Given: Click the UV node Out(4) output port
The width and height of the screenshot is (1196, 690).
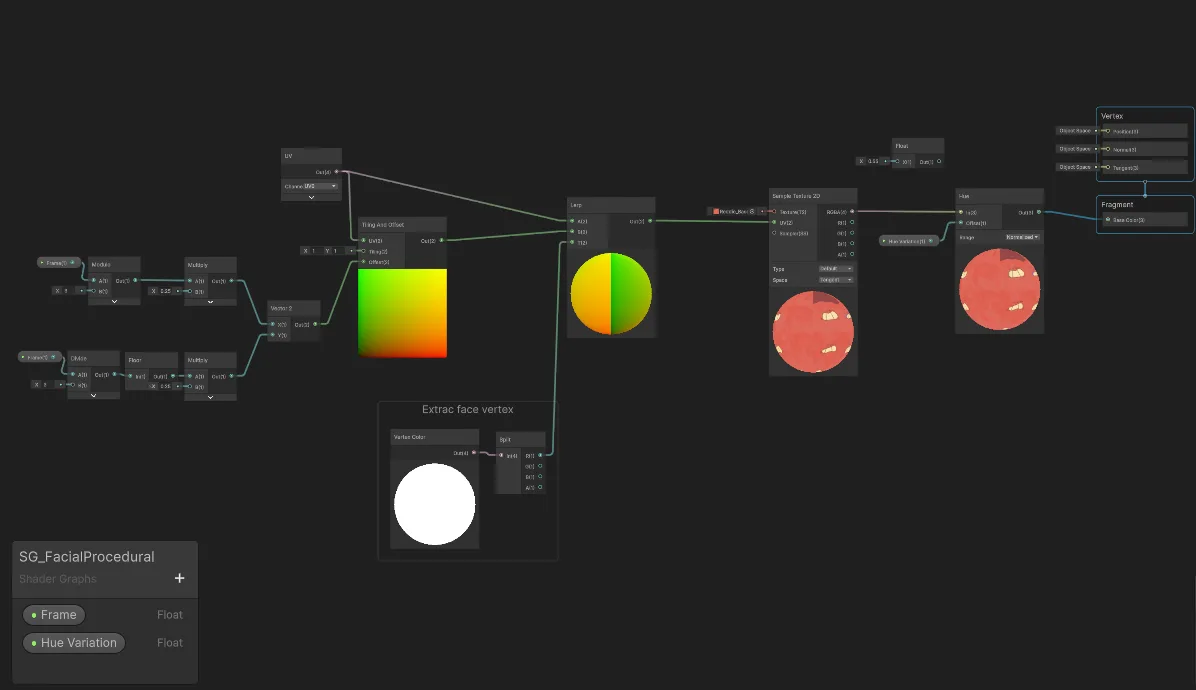Looking at the screenshot, I should click(336, 172).
